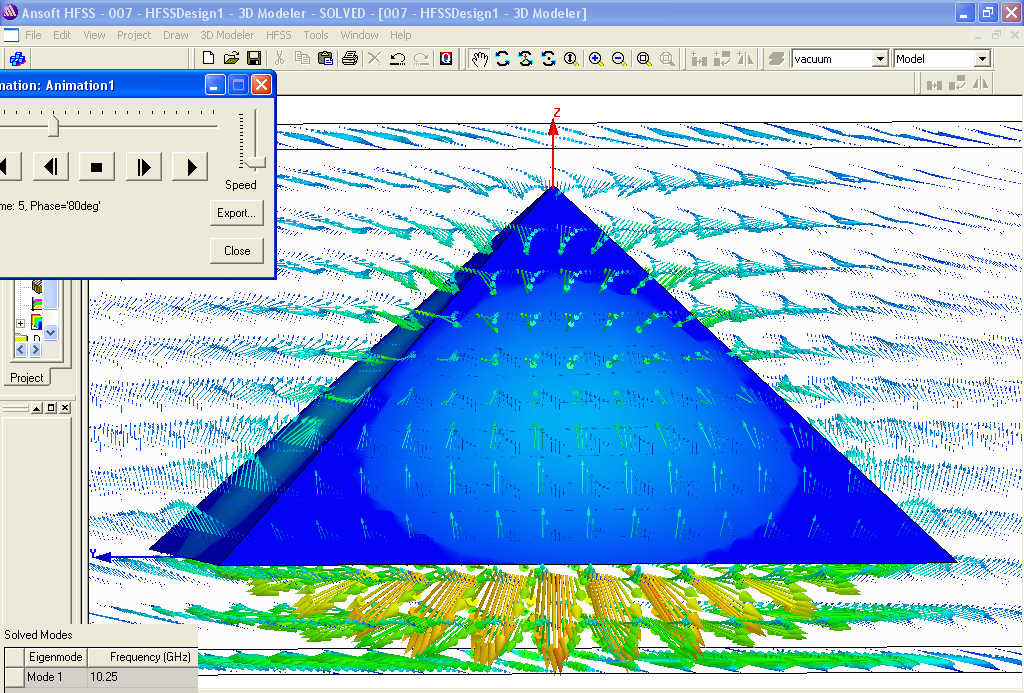Open the Project menu
Image resolution: width=1024 pixels, height=693 pixels.
134,35
